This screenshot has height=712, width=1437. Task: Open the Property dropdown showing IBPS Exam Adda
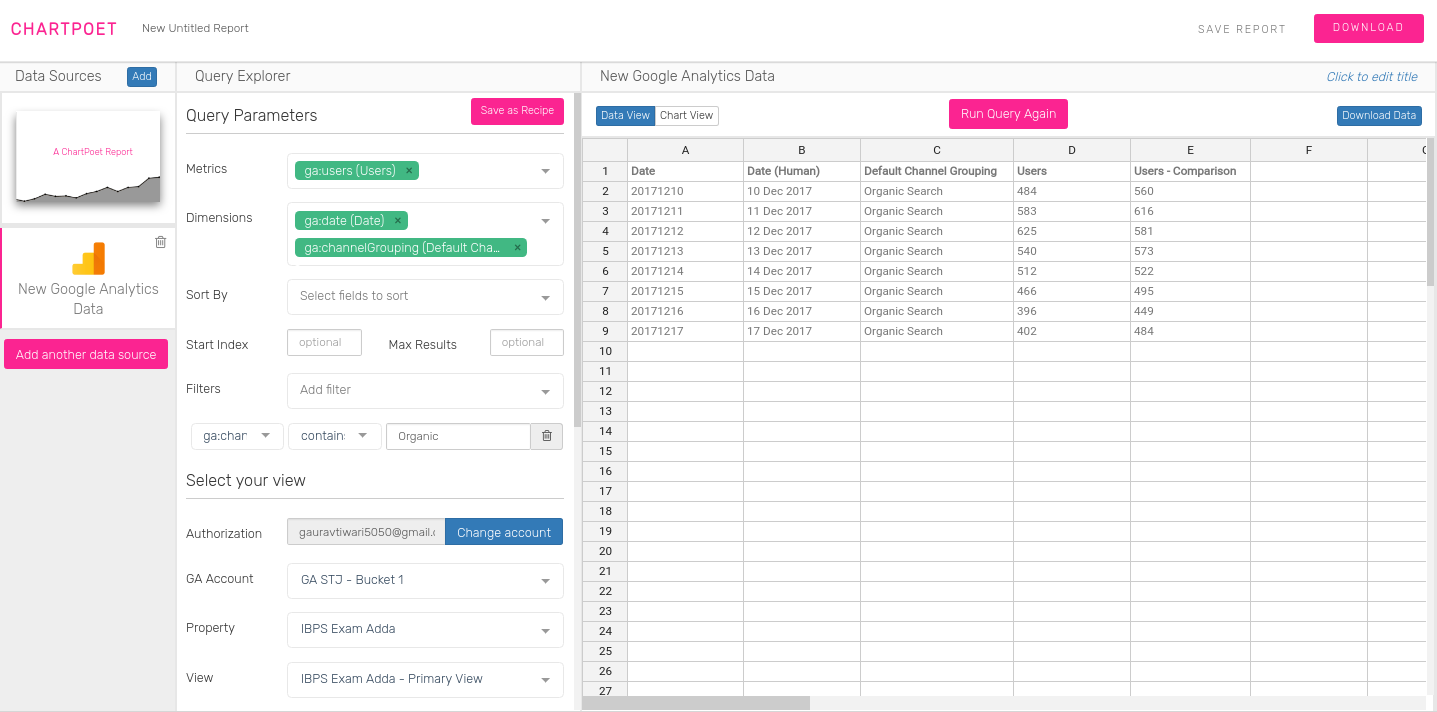[x=425, y=630]
